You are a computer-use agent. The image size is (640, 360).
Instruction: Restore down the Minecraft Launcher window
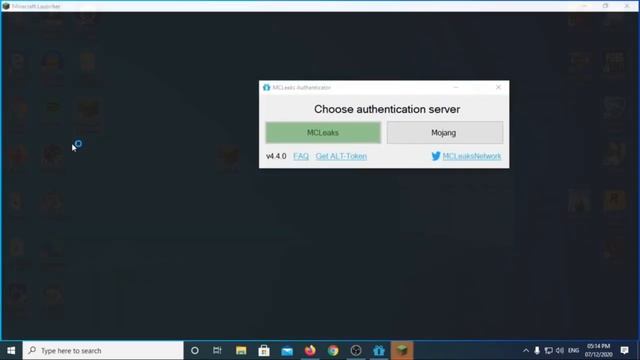point(605,6)
